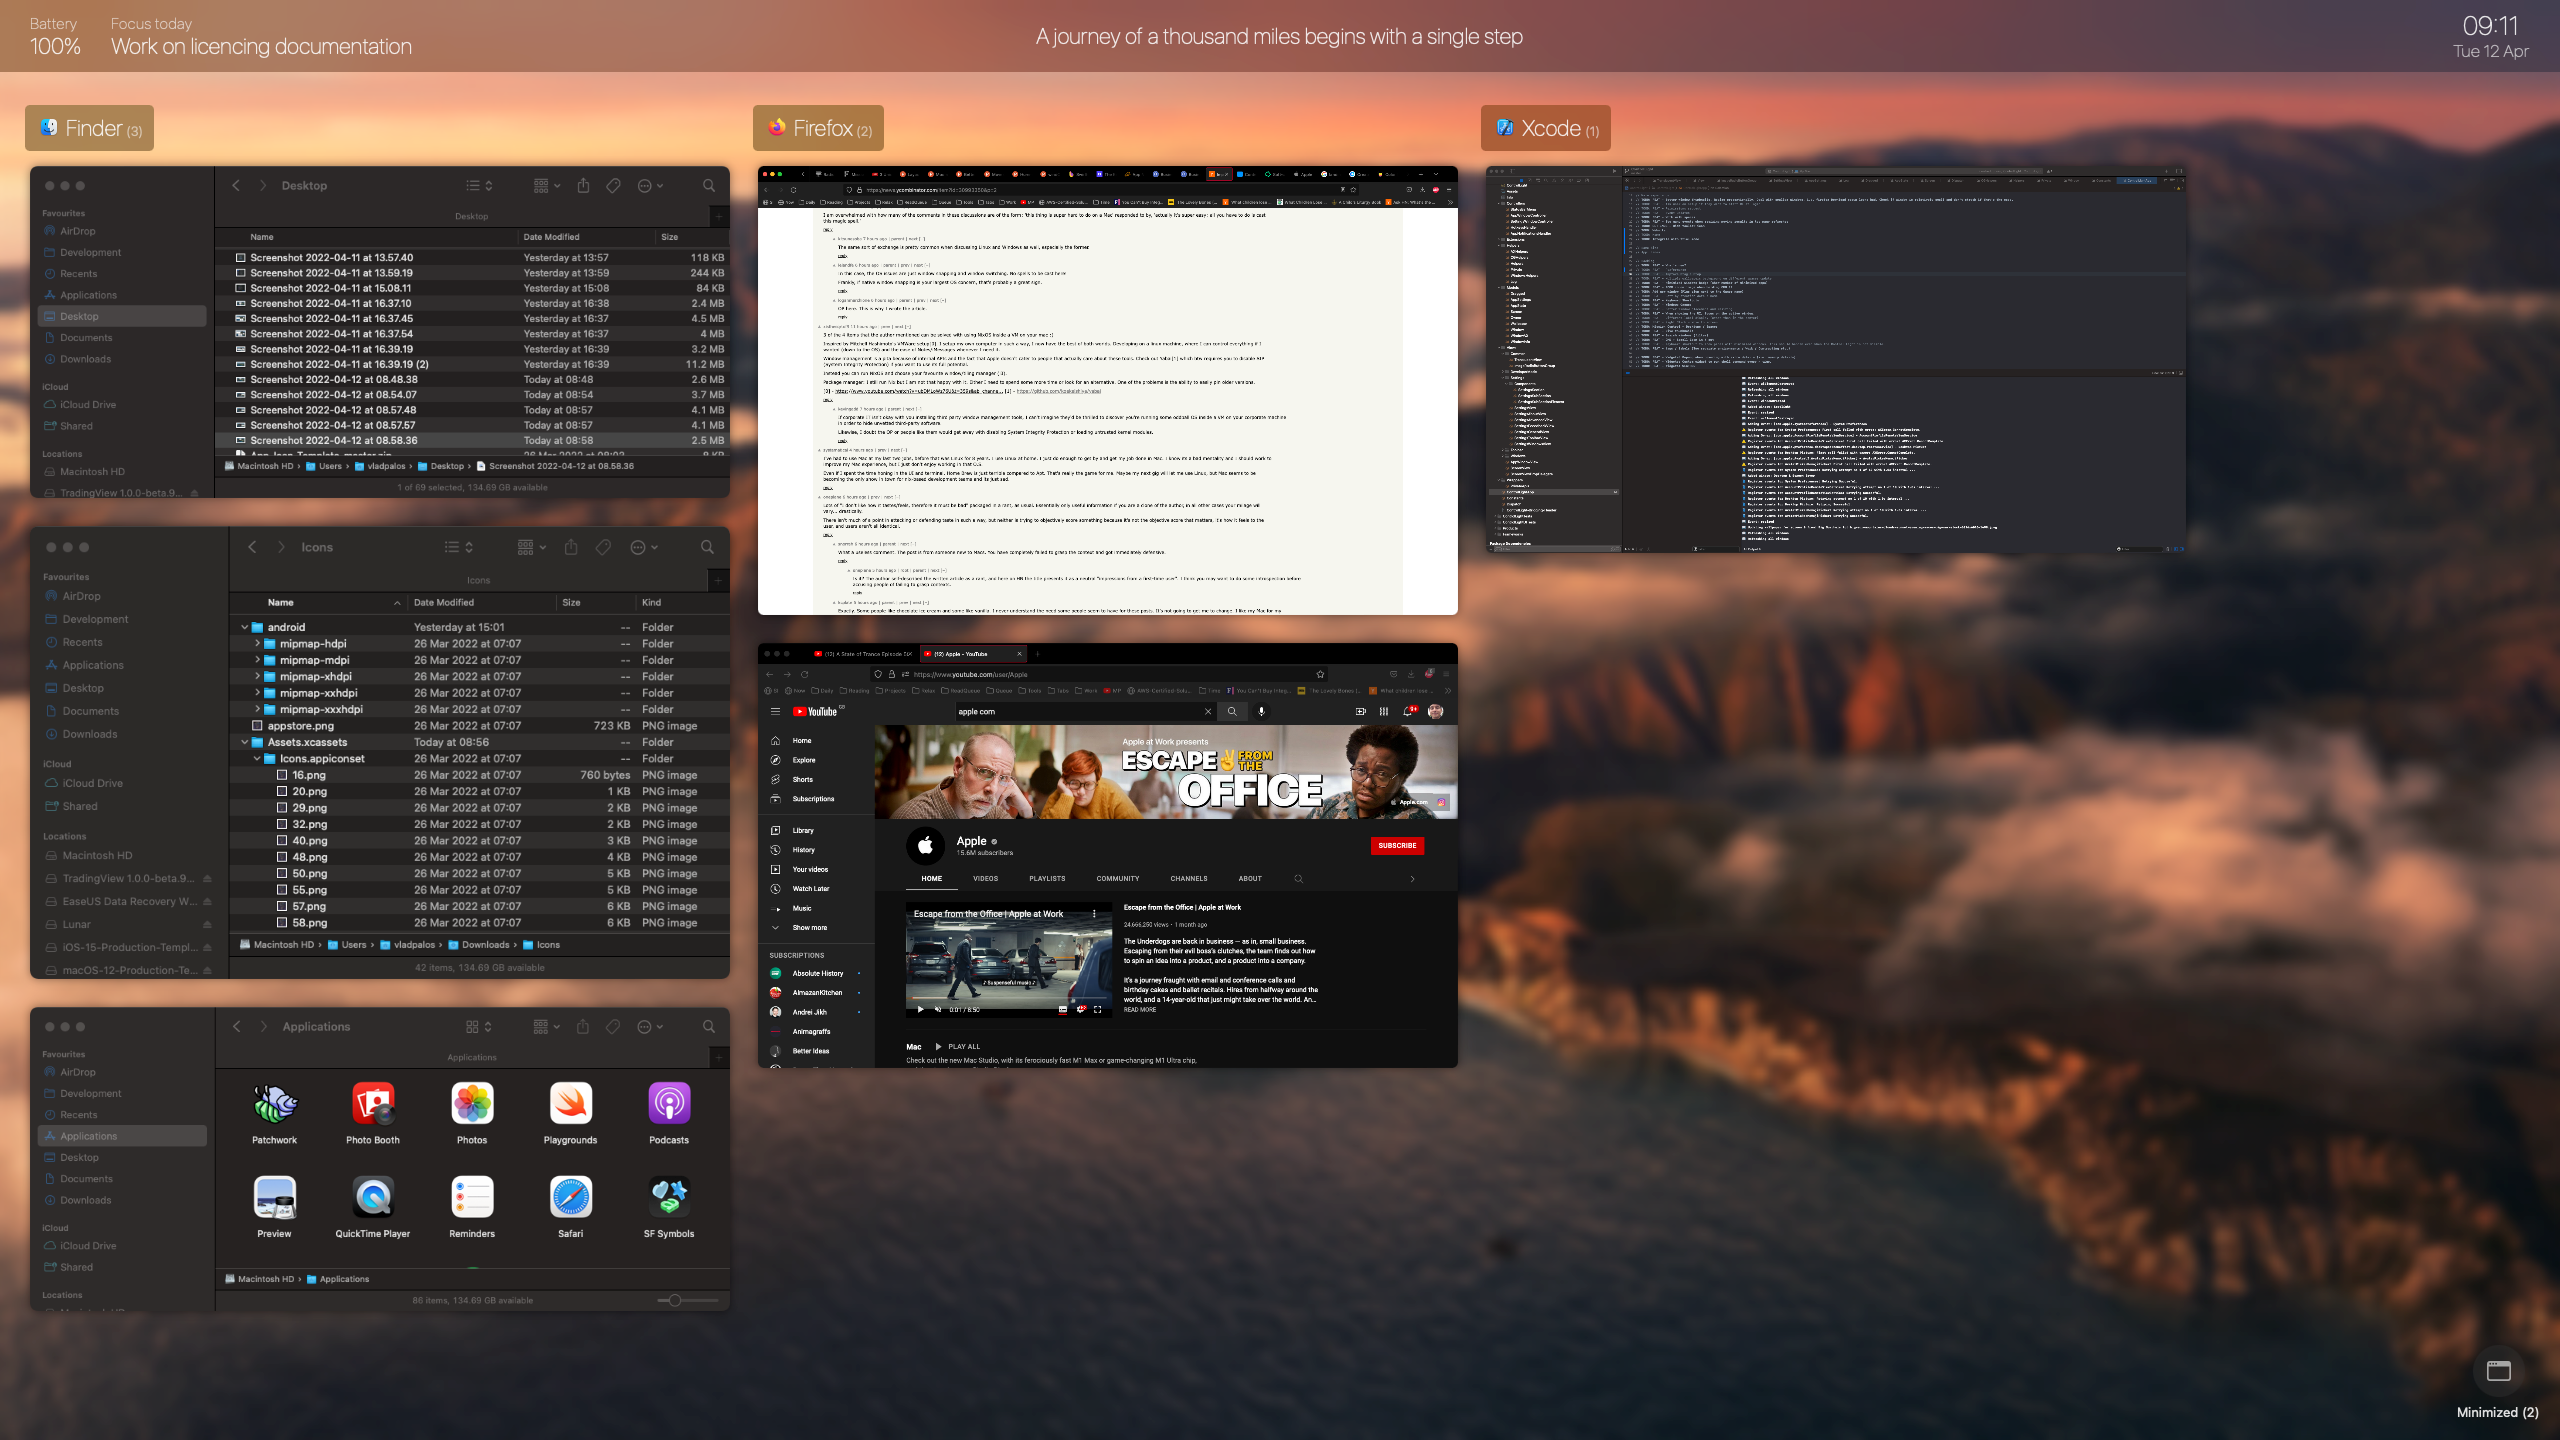
Task: Click YouTube apps grid icon
Action: pos(1384,712)
